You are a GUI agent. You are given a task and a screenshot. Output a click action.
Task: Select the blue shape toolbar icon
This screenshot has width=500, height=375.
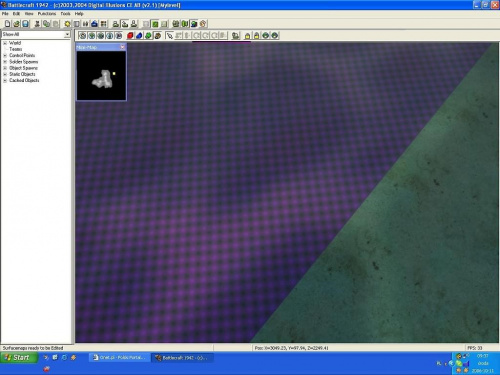tap(139, 35)
